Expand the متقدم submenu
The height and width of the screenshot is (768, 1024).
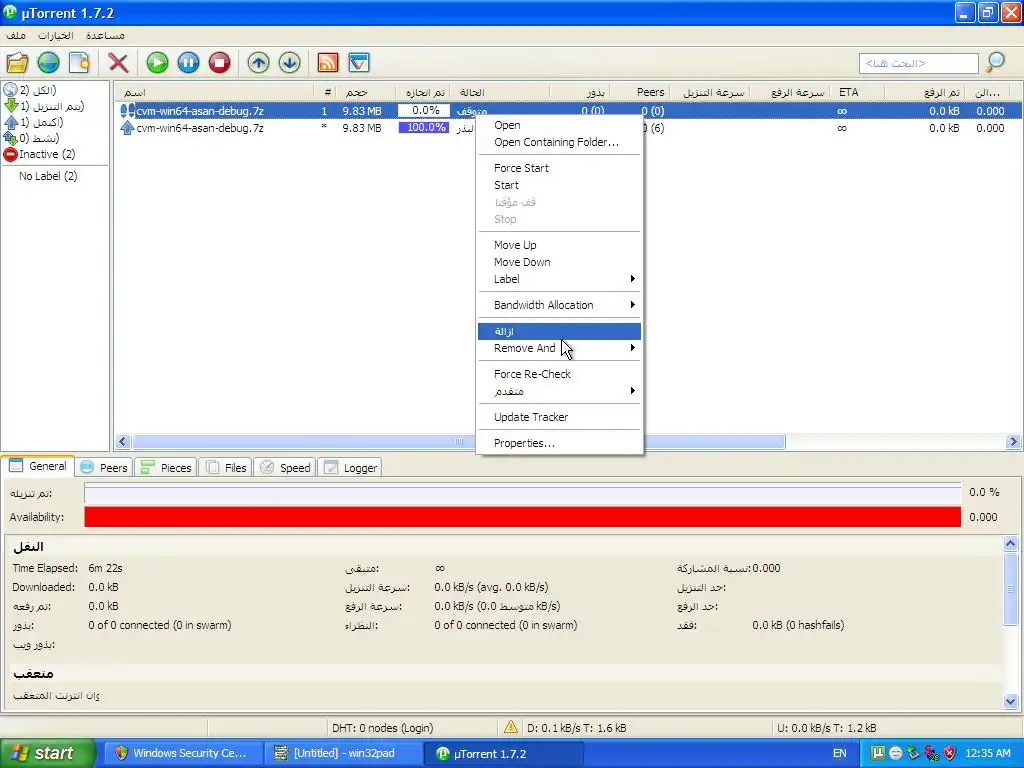point(559,391)
